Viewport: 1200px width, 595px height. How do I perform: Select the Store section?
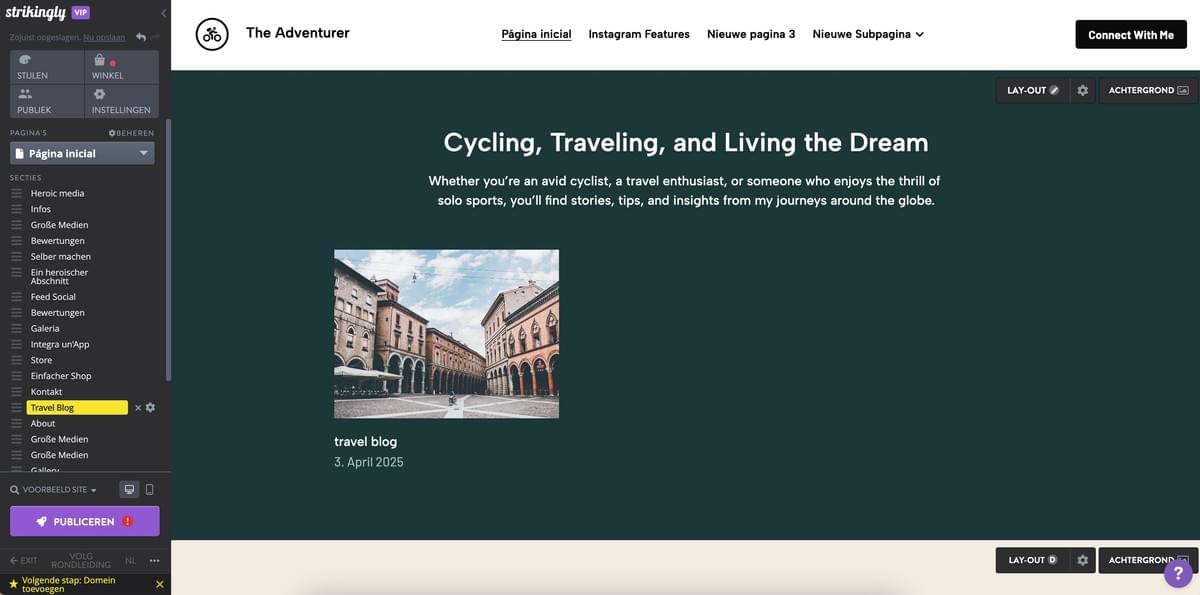41,360
